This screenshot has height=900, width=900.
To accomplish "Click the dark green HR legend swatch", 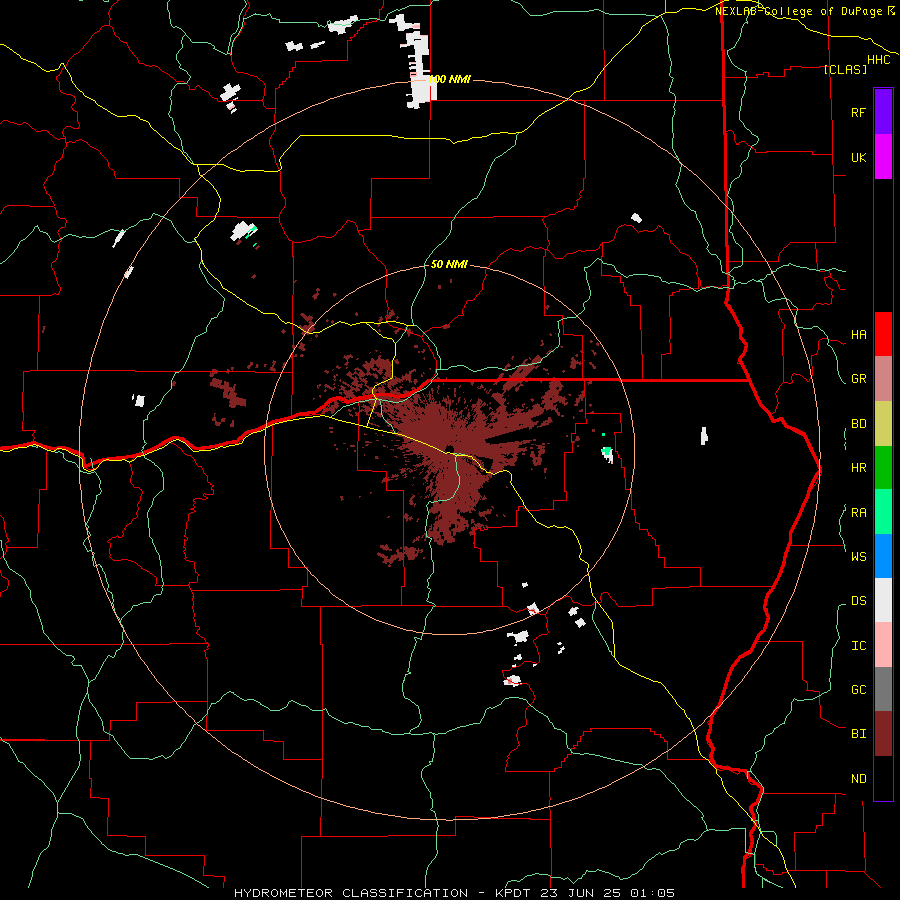I will (x=883, y=468).
